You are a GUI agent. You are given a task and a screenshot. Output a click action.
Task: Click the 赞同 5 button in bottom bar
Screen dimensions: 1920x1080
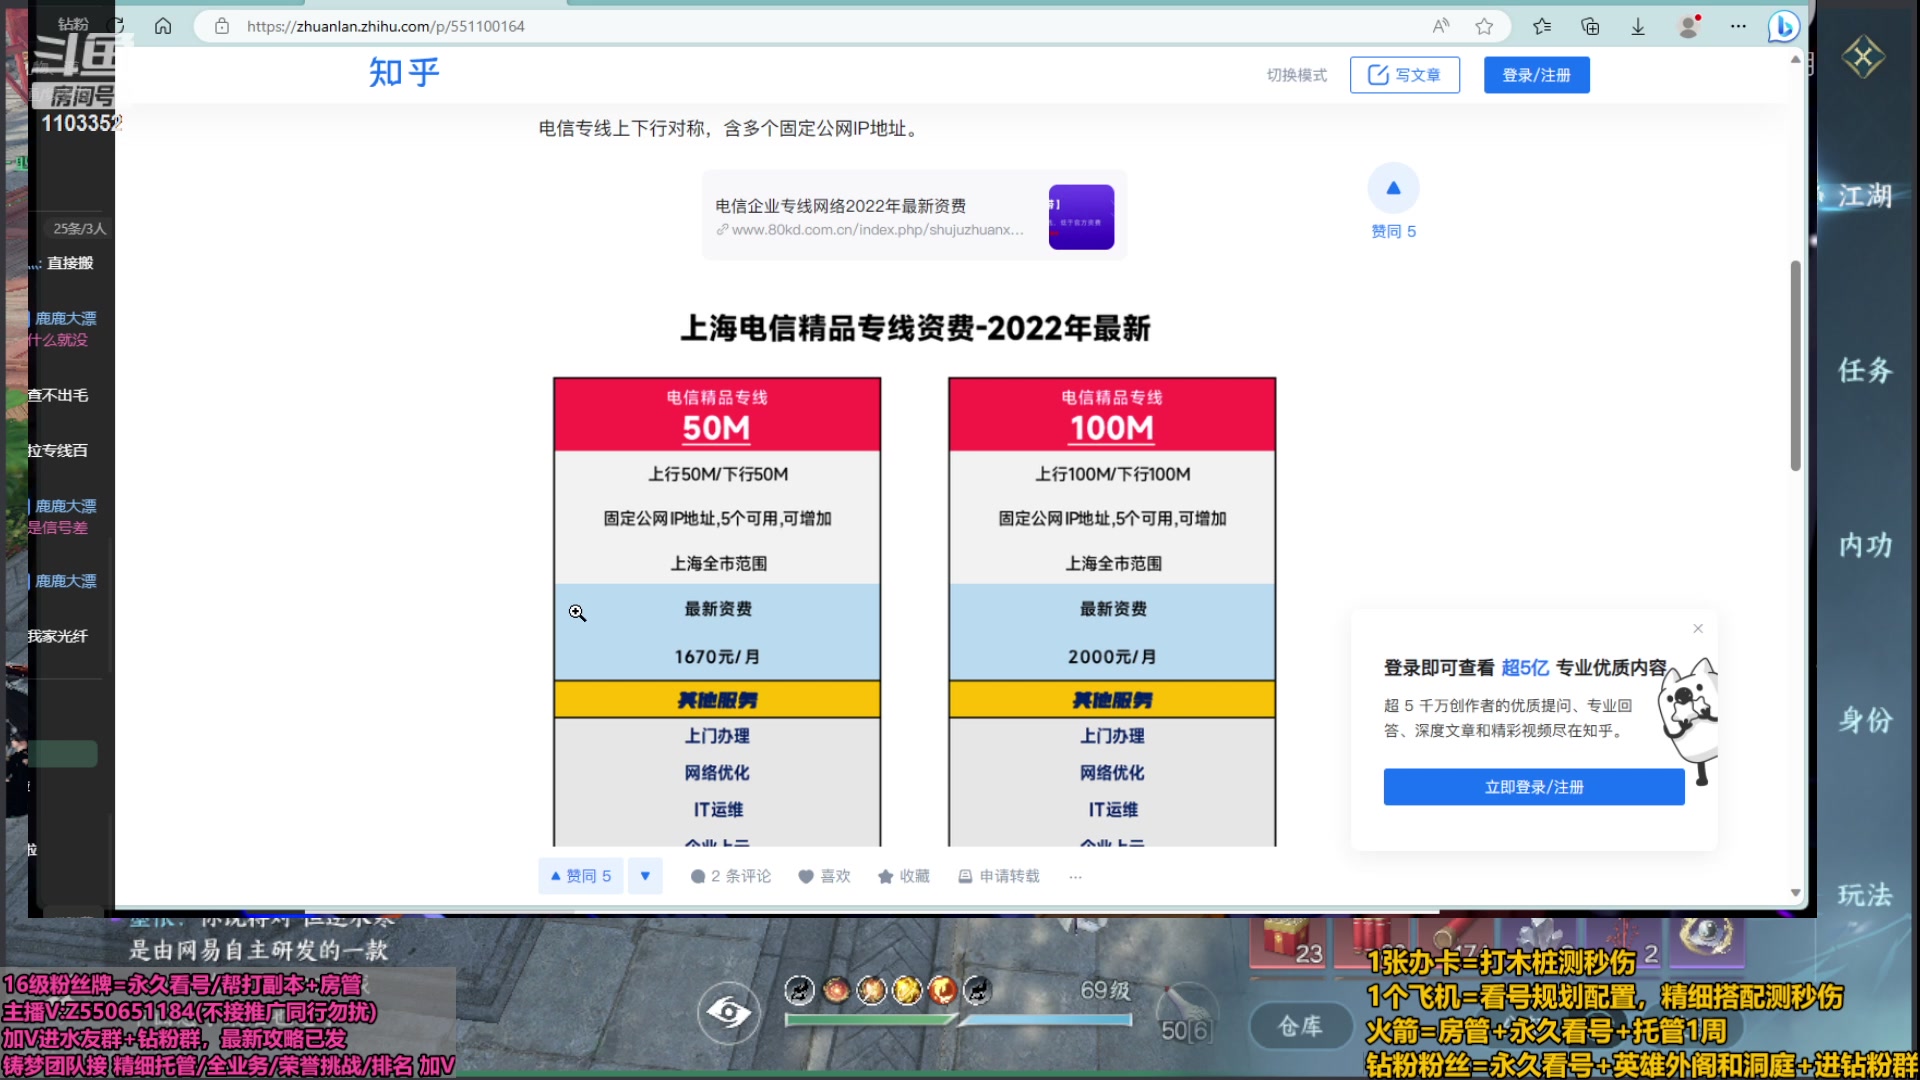[x=580, y=876]
